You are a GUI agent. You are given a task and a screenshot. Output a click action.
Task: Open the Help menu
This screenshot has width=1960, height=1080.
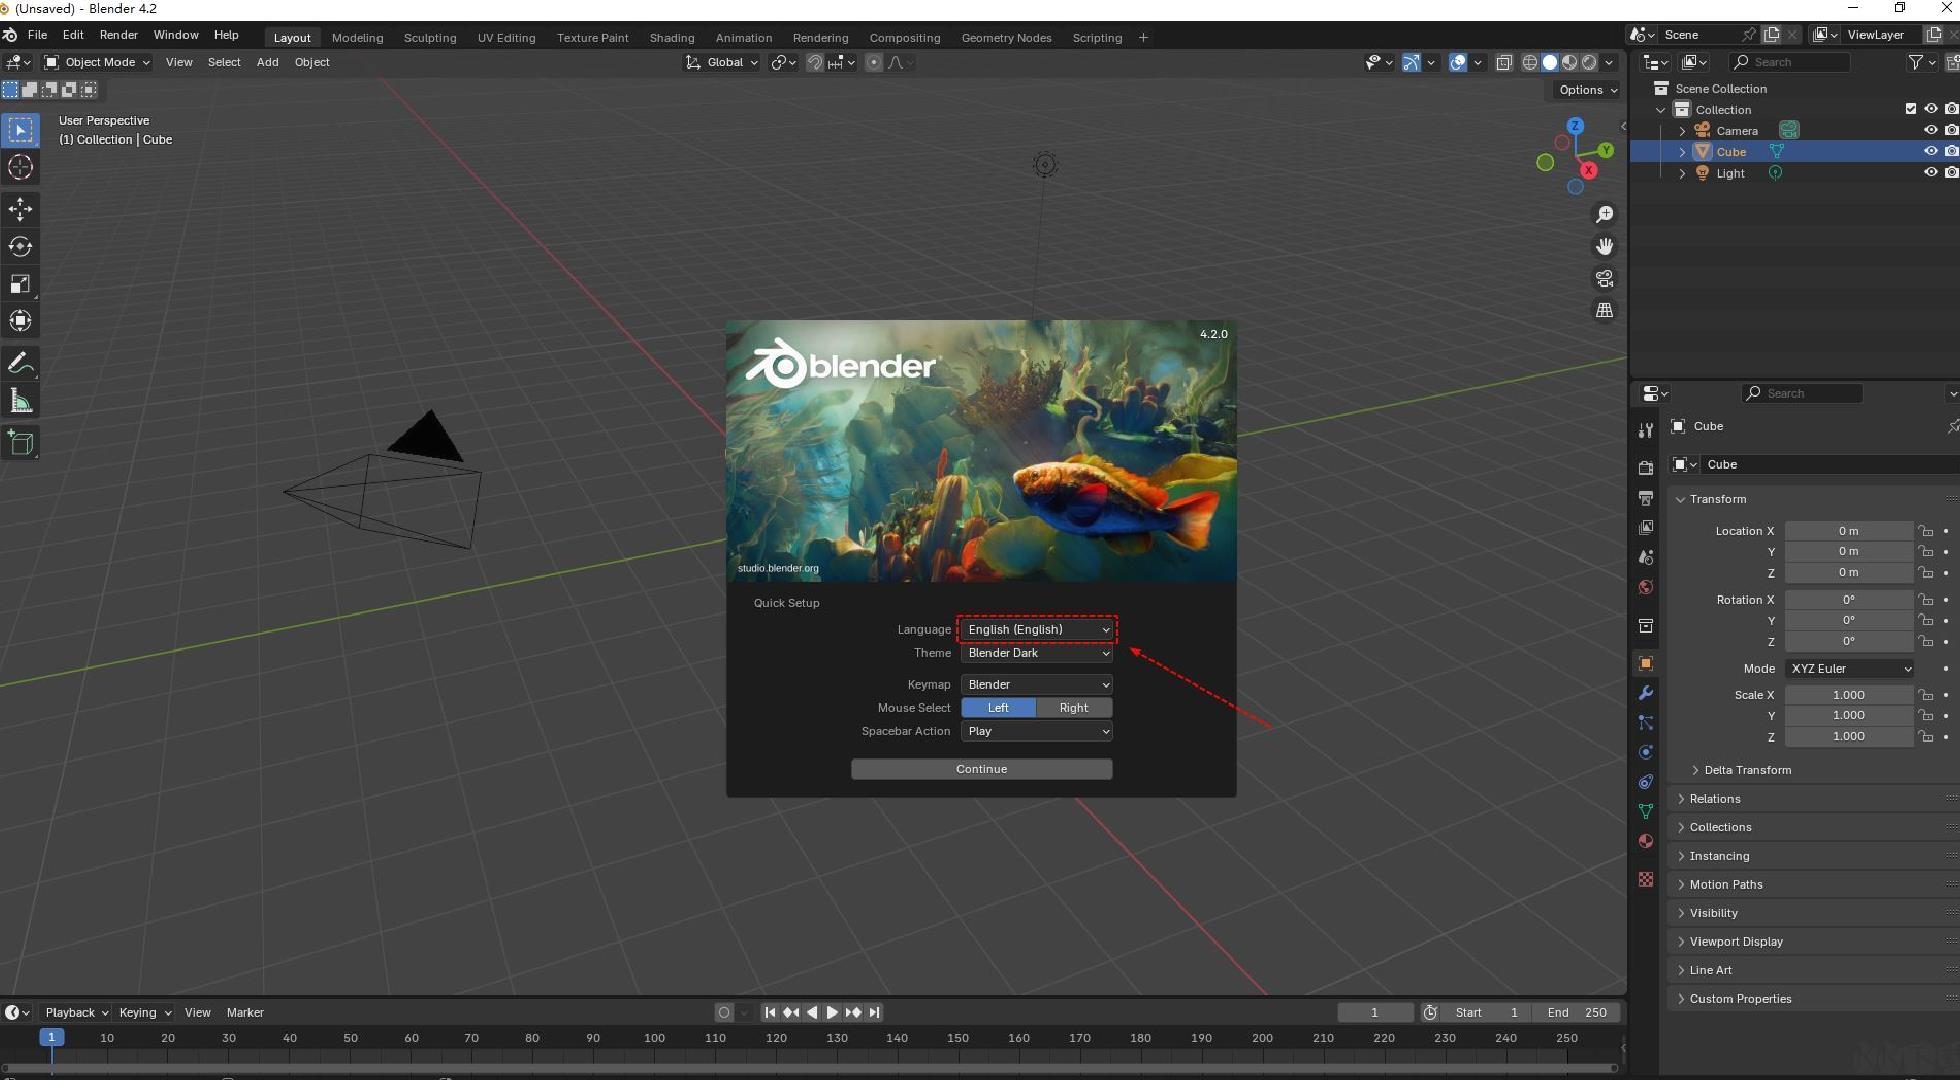[226, 35]
